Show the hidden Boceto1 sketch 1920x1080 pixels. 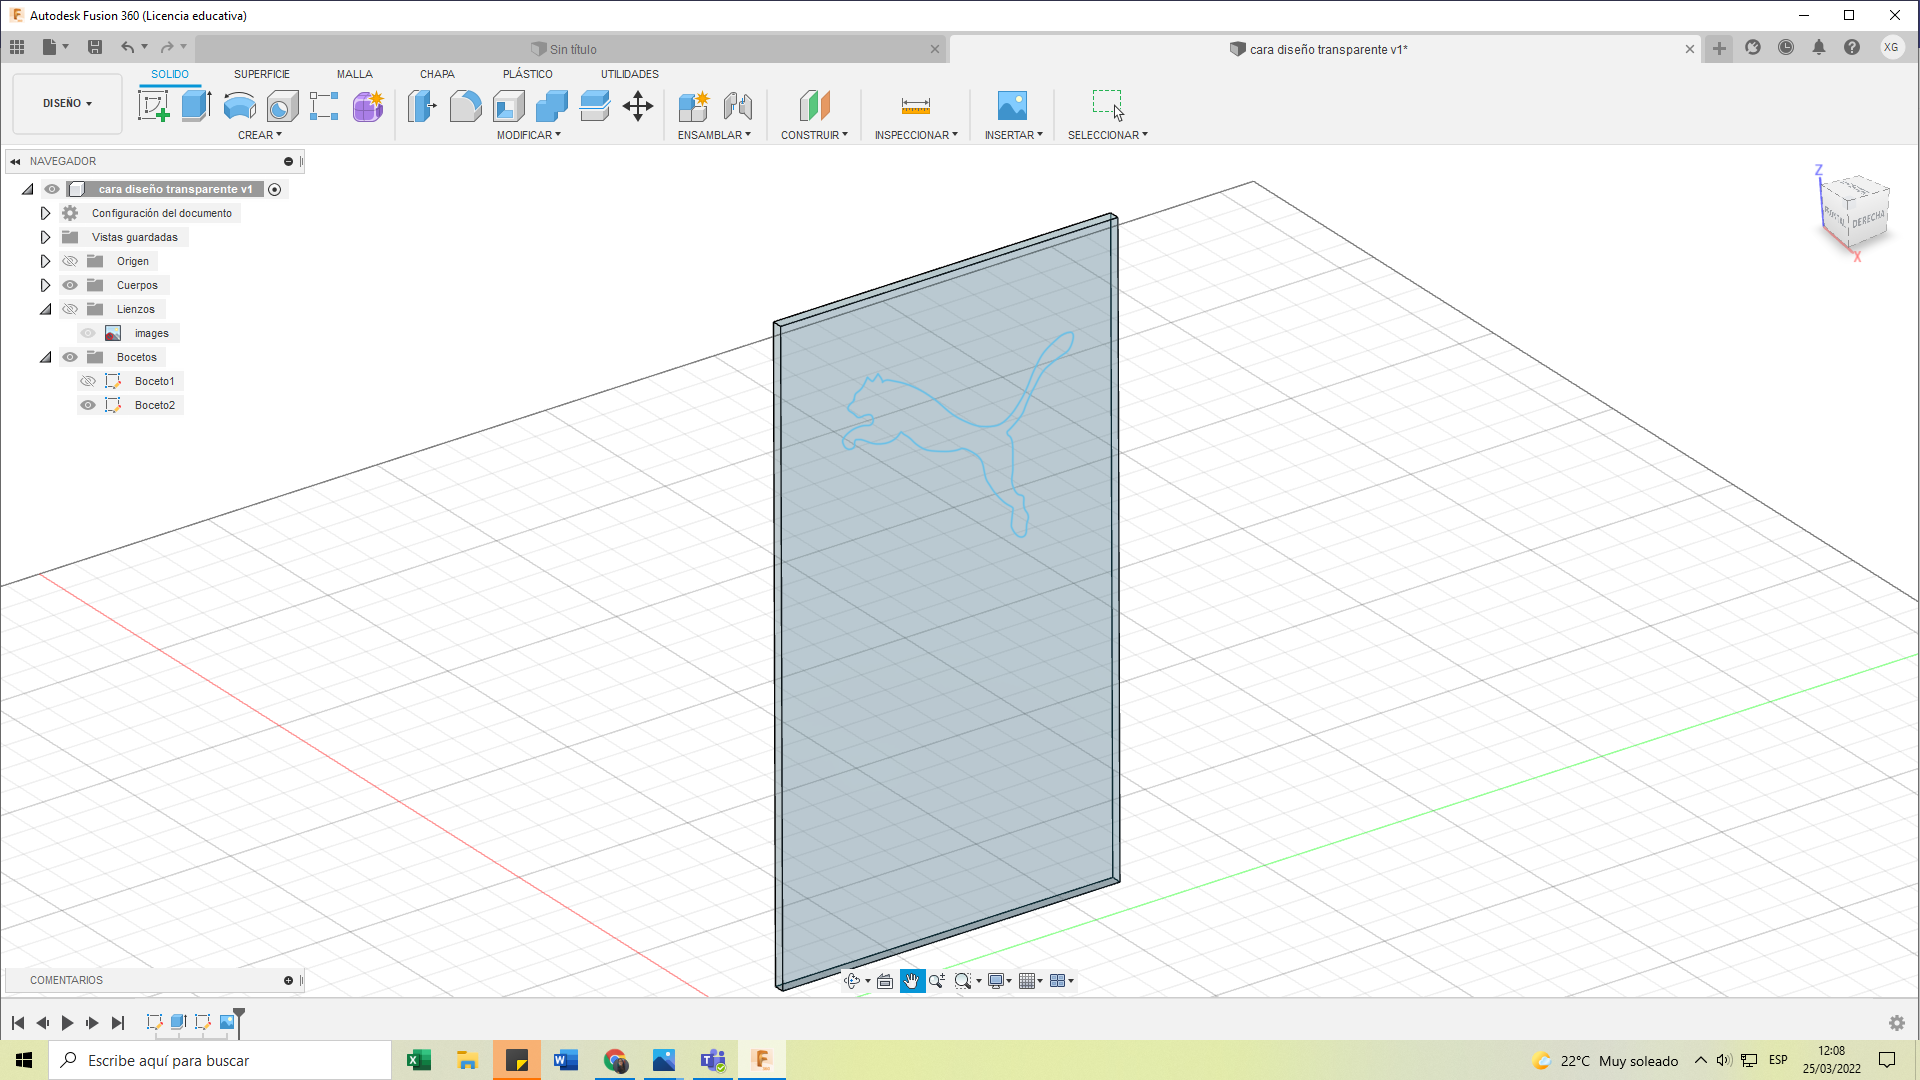pyautogui.click(x=88, y=381)
